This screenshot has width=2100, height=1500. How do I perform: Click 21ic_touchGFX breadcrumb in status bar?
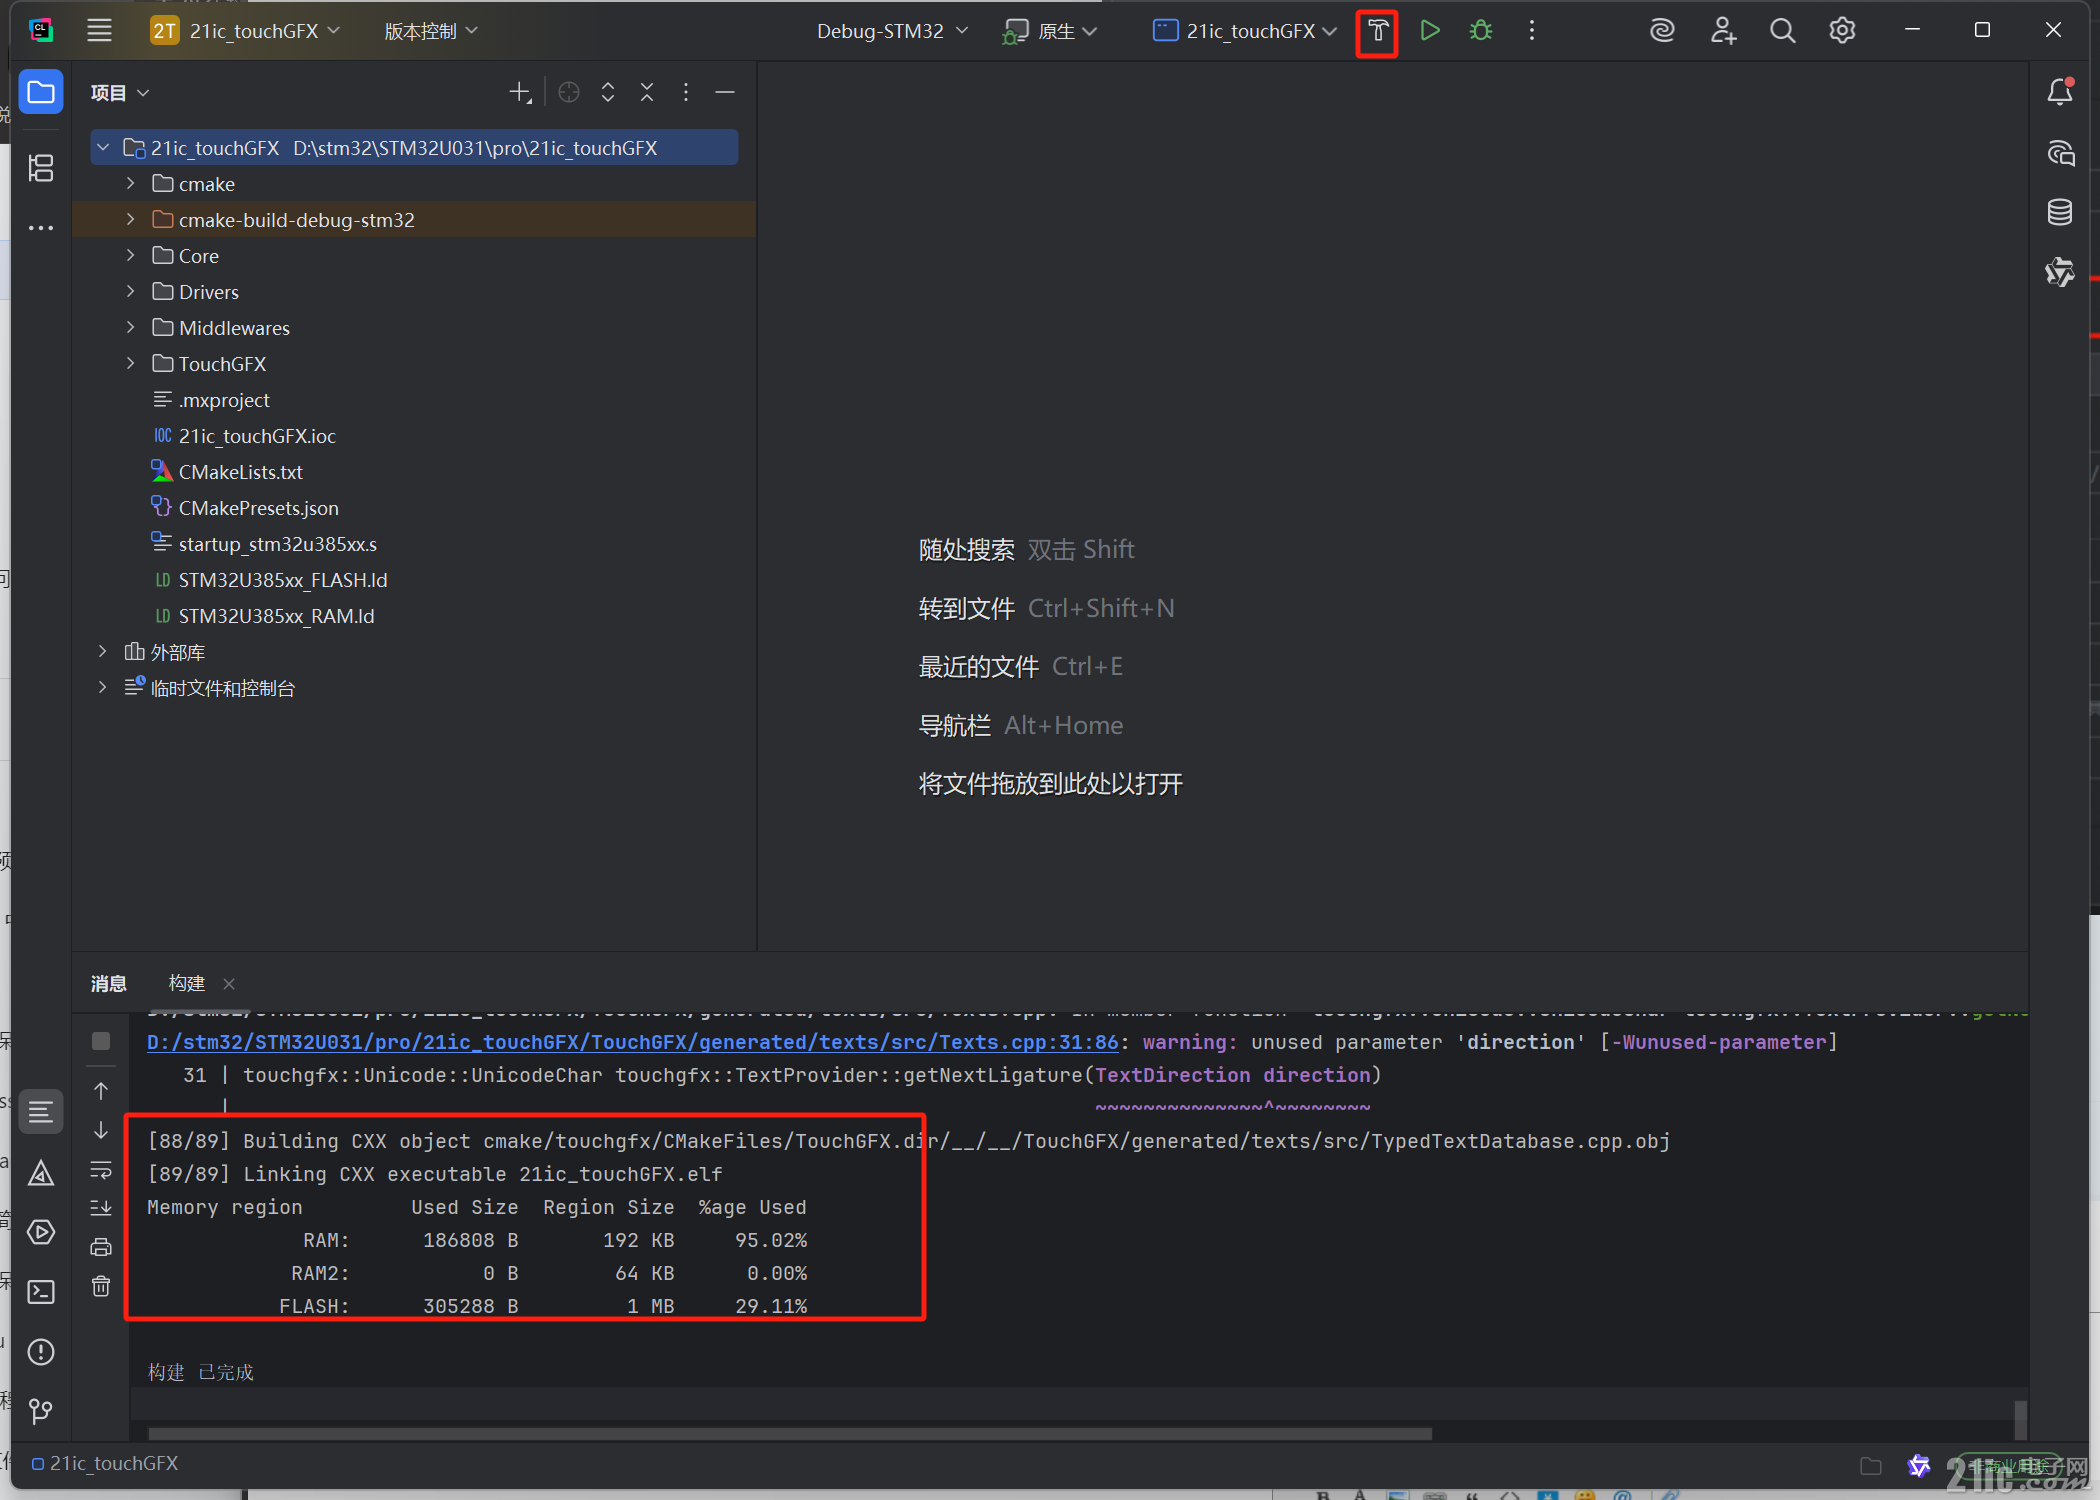pos(105,1464)
